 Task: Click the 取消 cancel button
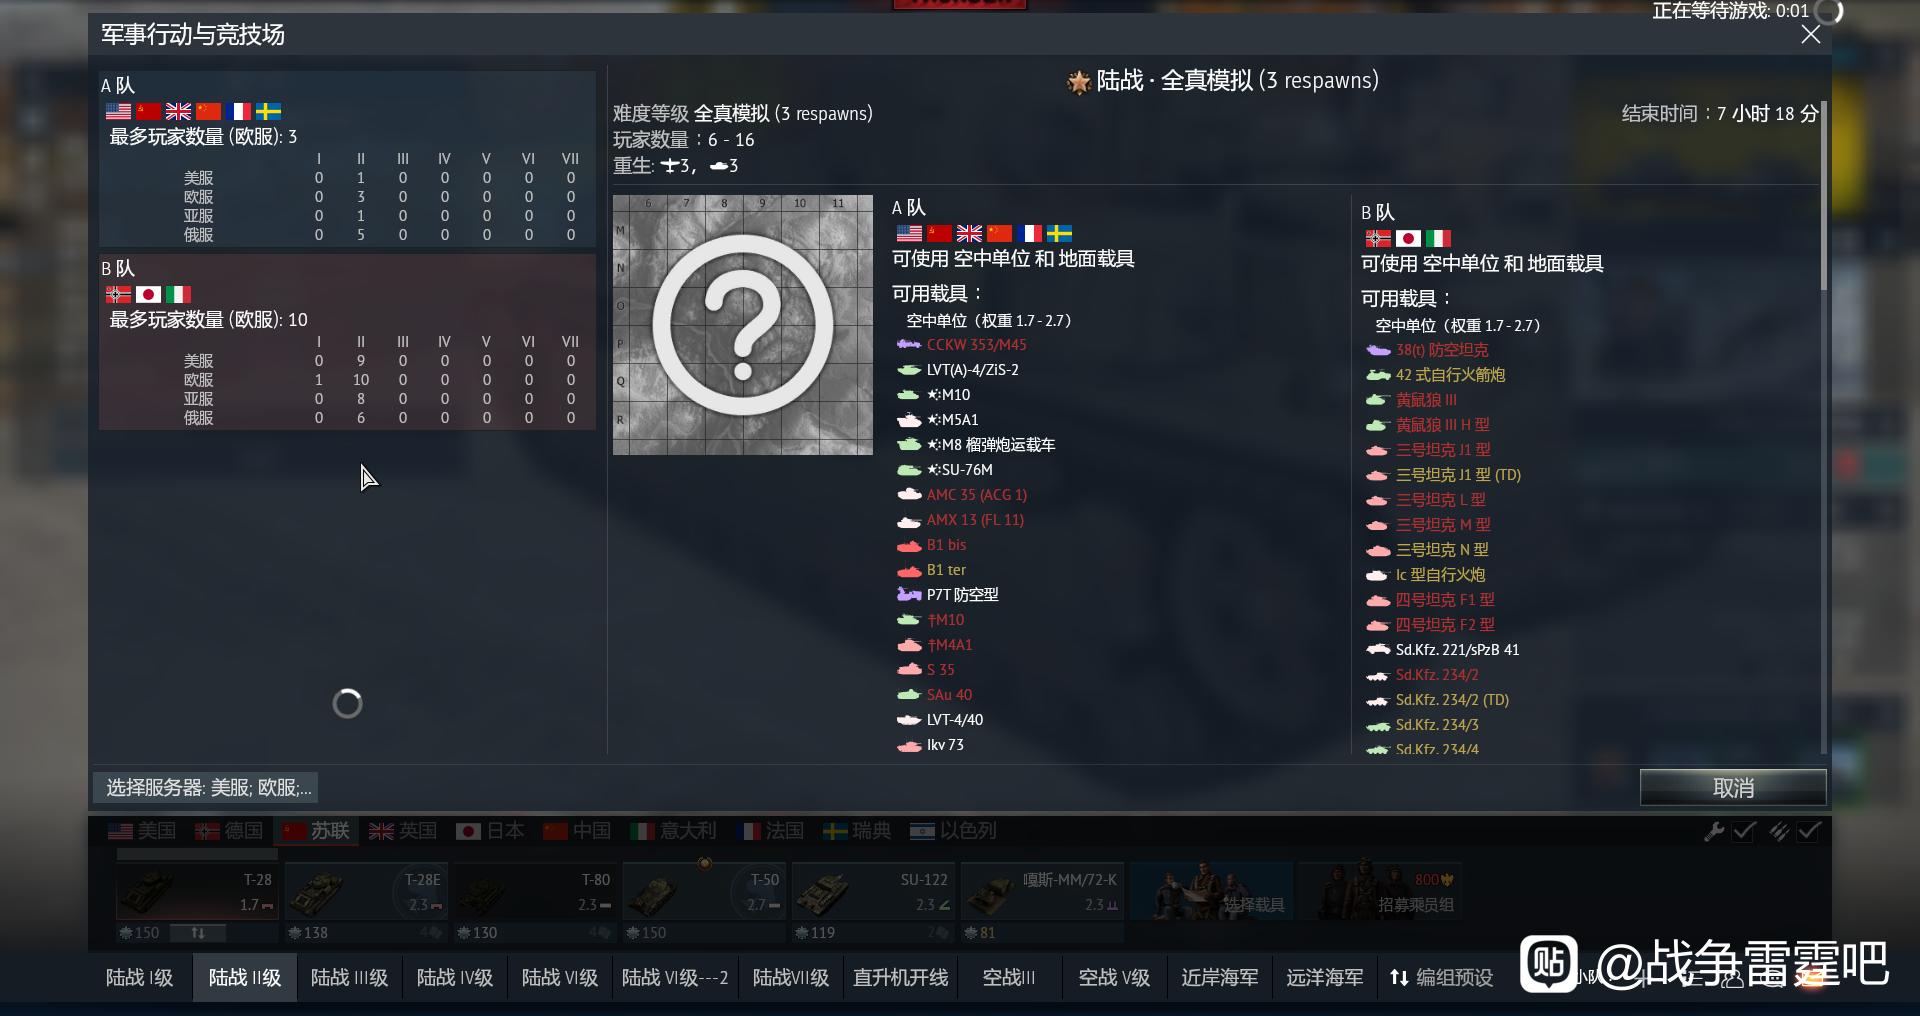coord(1733,788)
